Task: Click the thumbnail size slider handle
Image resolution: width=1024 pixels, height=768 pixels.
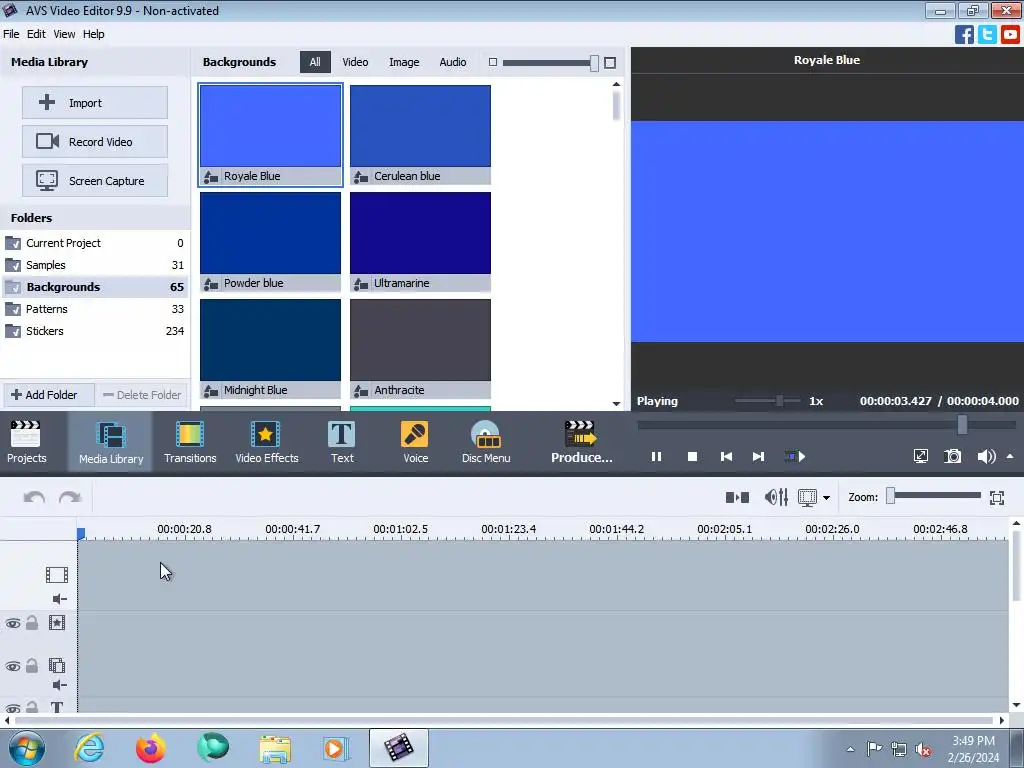Action: [x=594, y=63]
